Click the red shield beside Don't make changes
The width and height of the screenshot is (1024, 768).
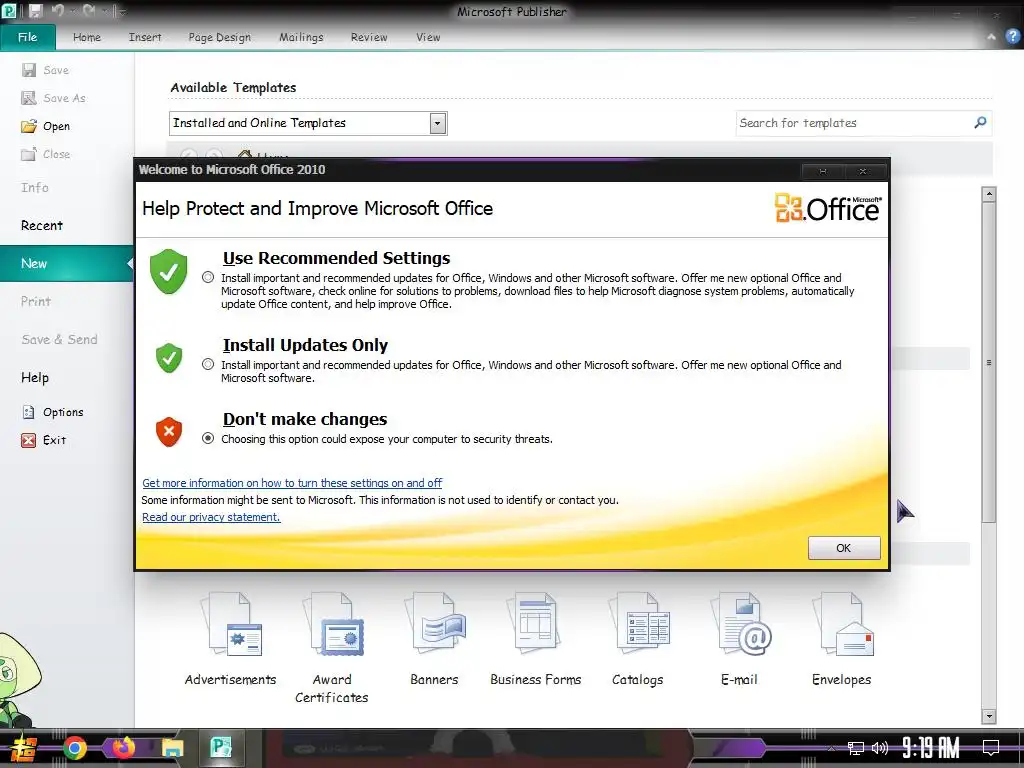[168, 432]
